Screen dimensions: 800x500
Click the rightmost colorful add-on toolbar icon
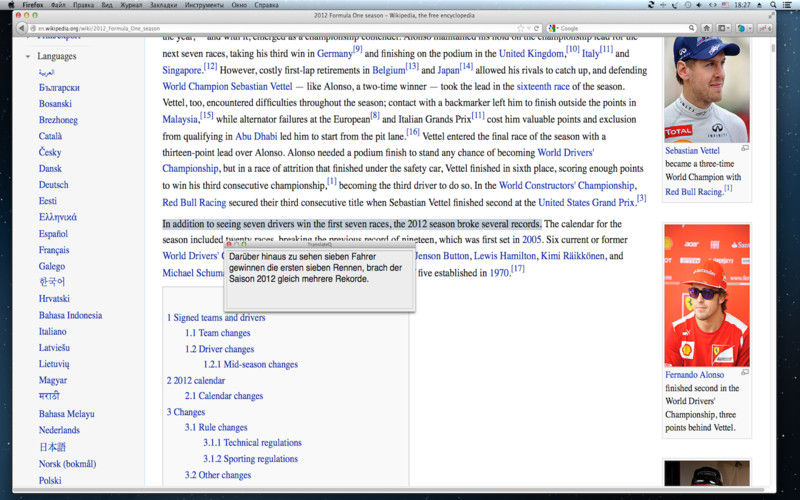pyautogui.click(x=765, y=29)
